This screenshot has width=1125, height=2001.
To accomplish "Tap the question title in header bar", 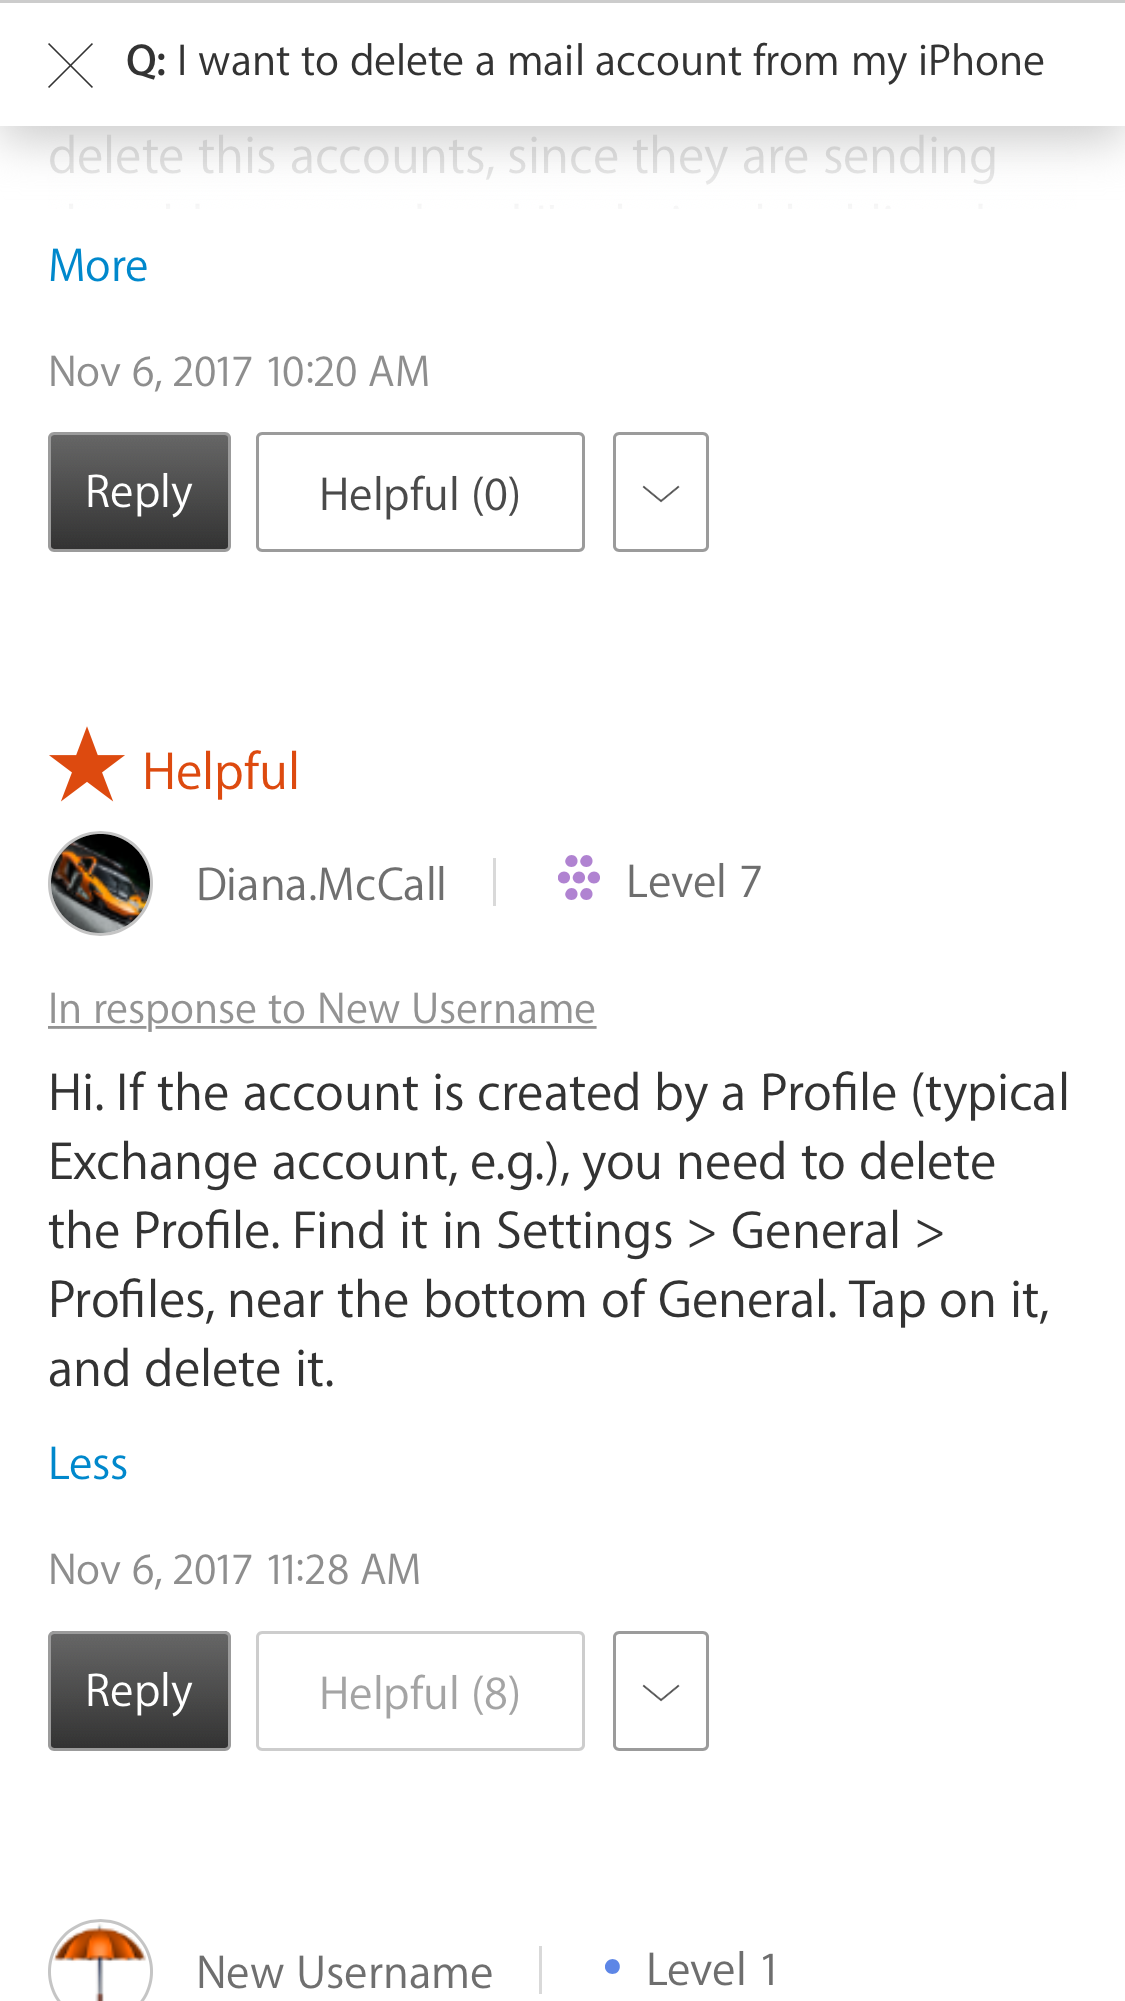I will coord(585,62).
